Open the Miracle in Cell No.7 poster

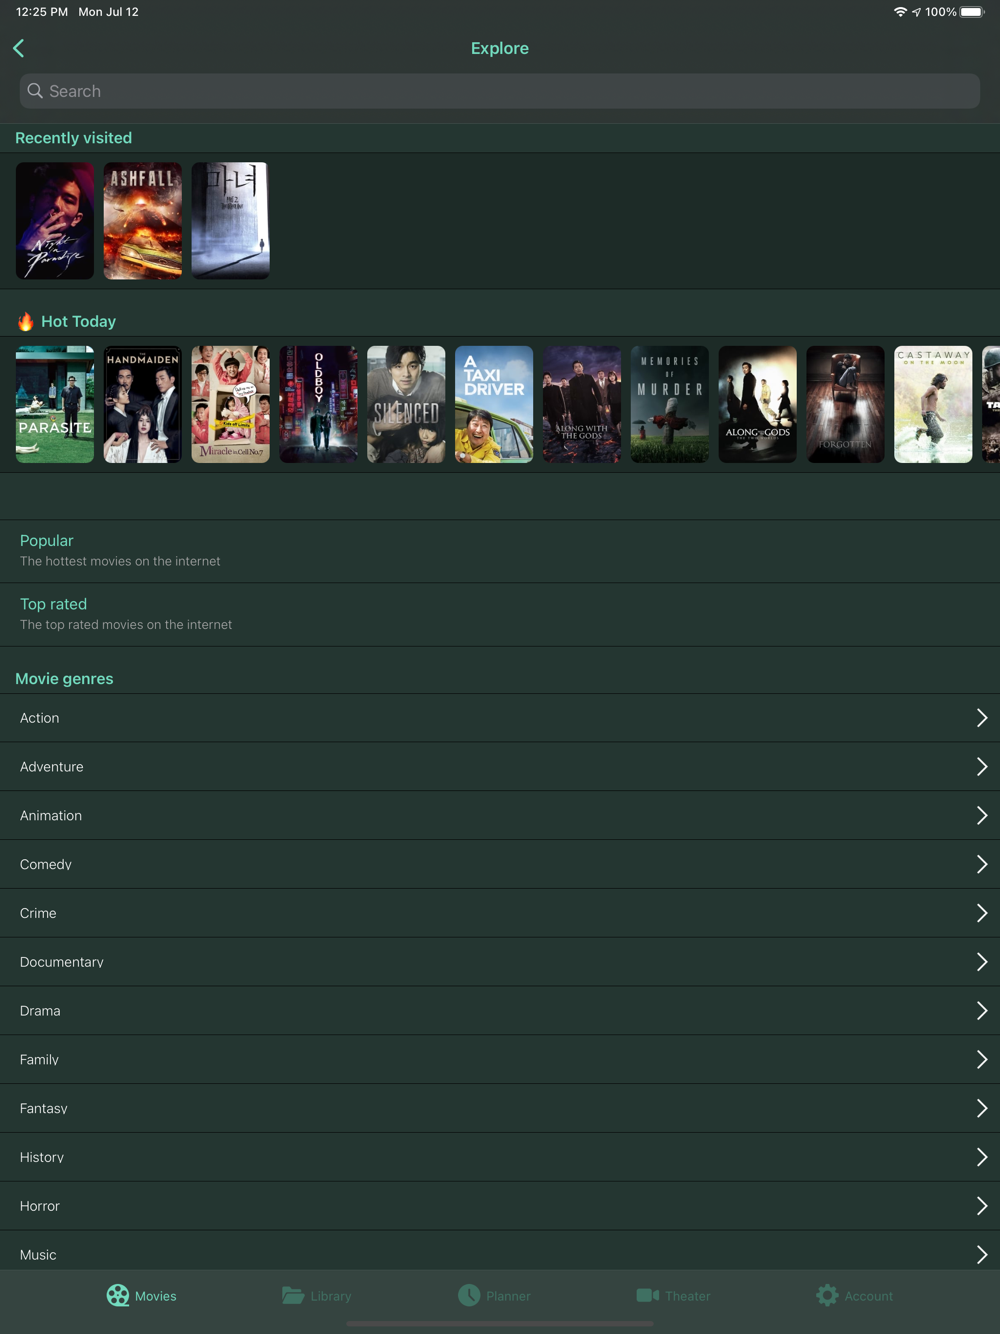[x=231, y=404]
